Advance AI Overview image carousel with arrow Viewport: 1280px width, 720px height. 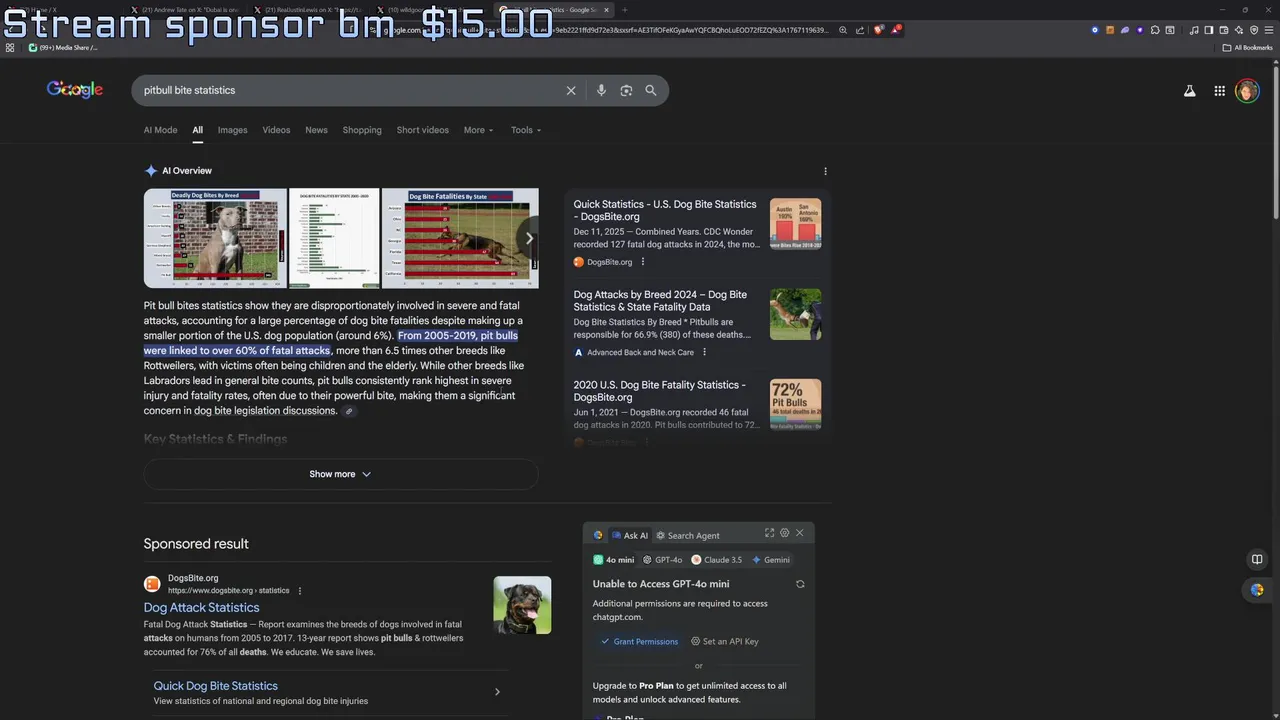[529, 238]
